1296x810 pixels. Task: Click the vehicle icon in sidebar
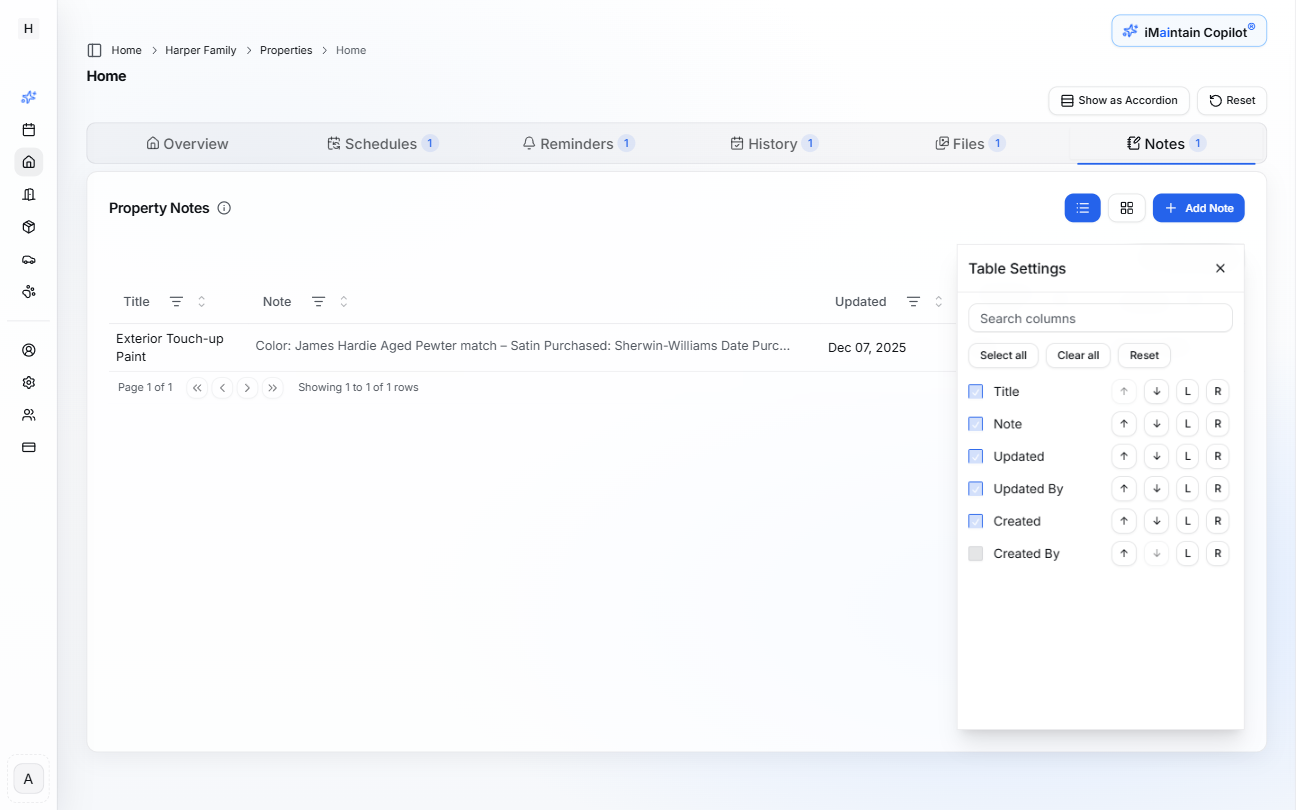click(29, 259)
